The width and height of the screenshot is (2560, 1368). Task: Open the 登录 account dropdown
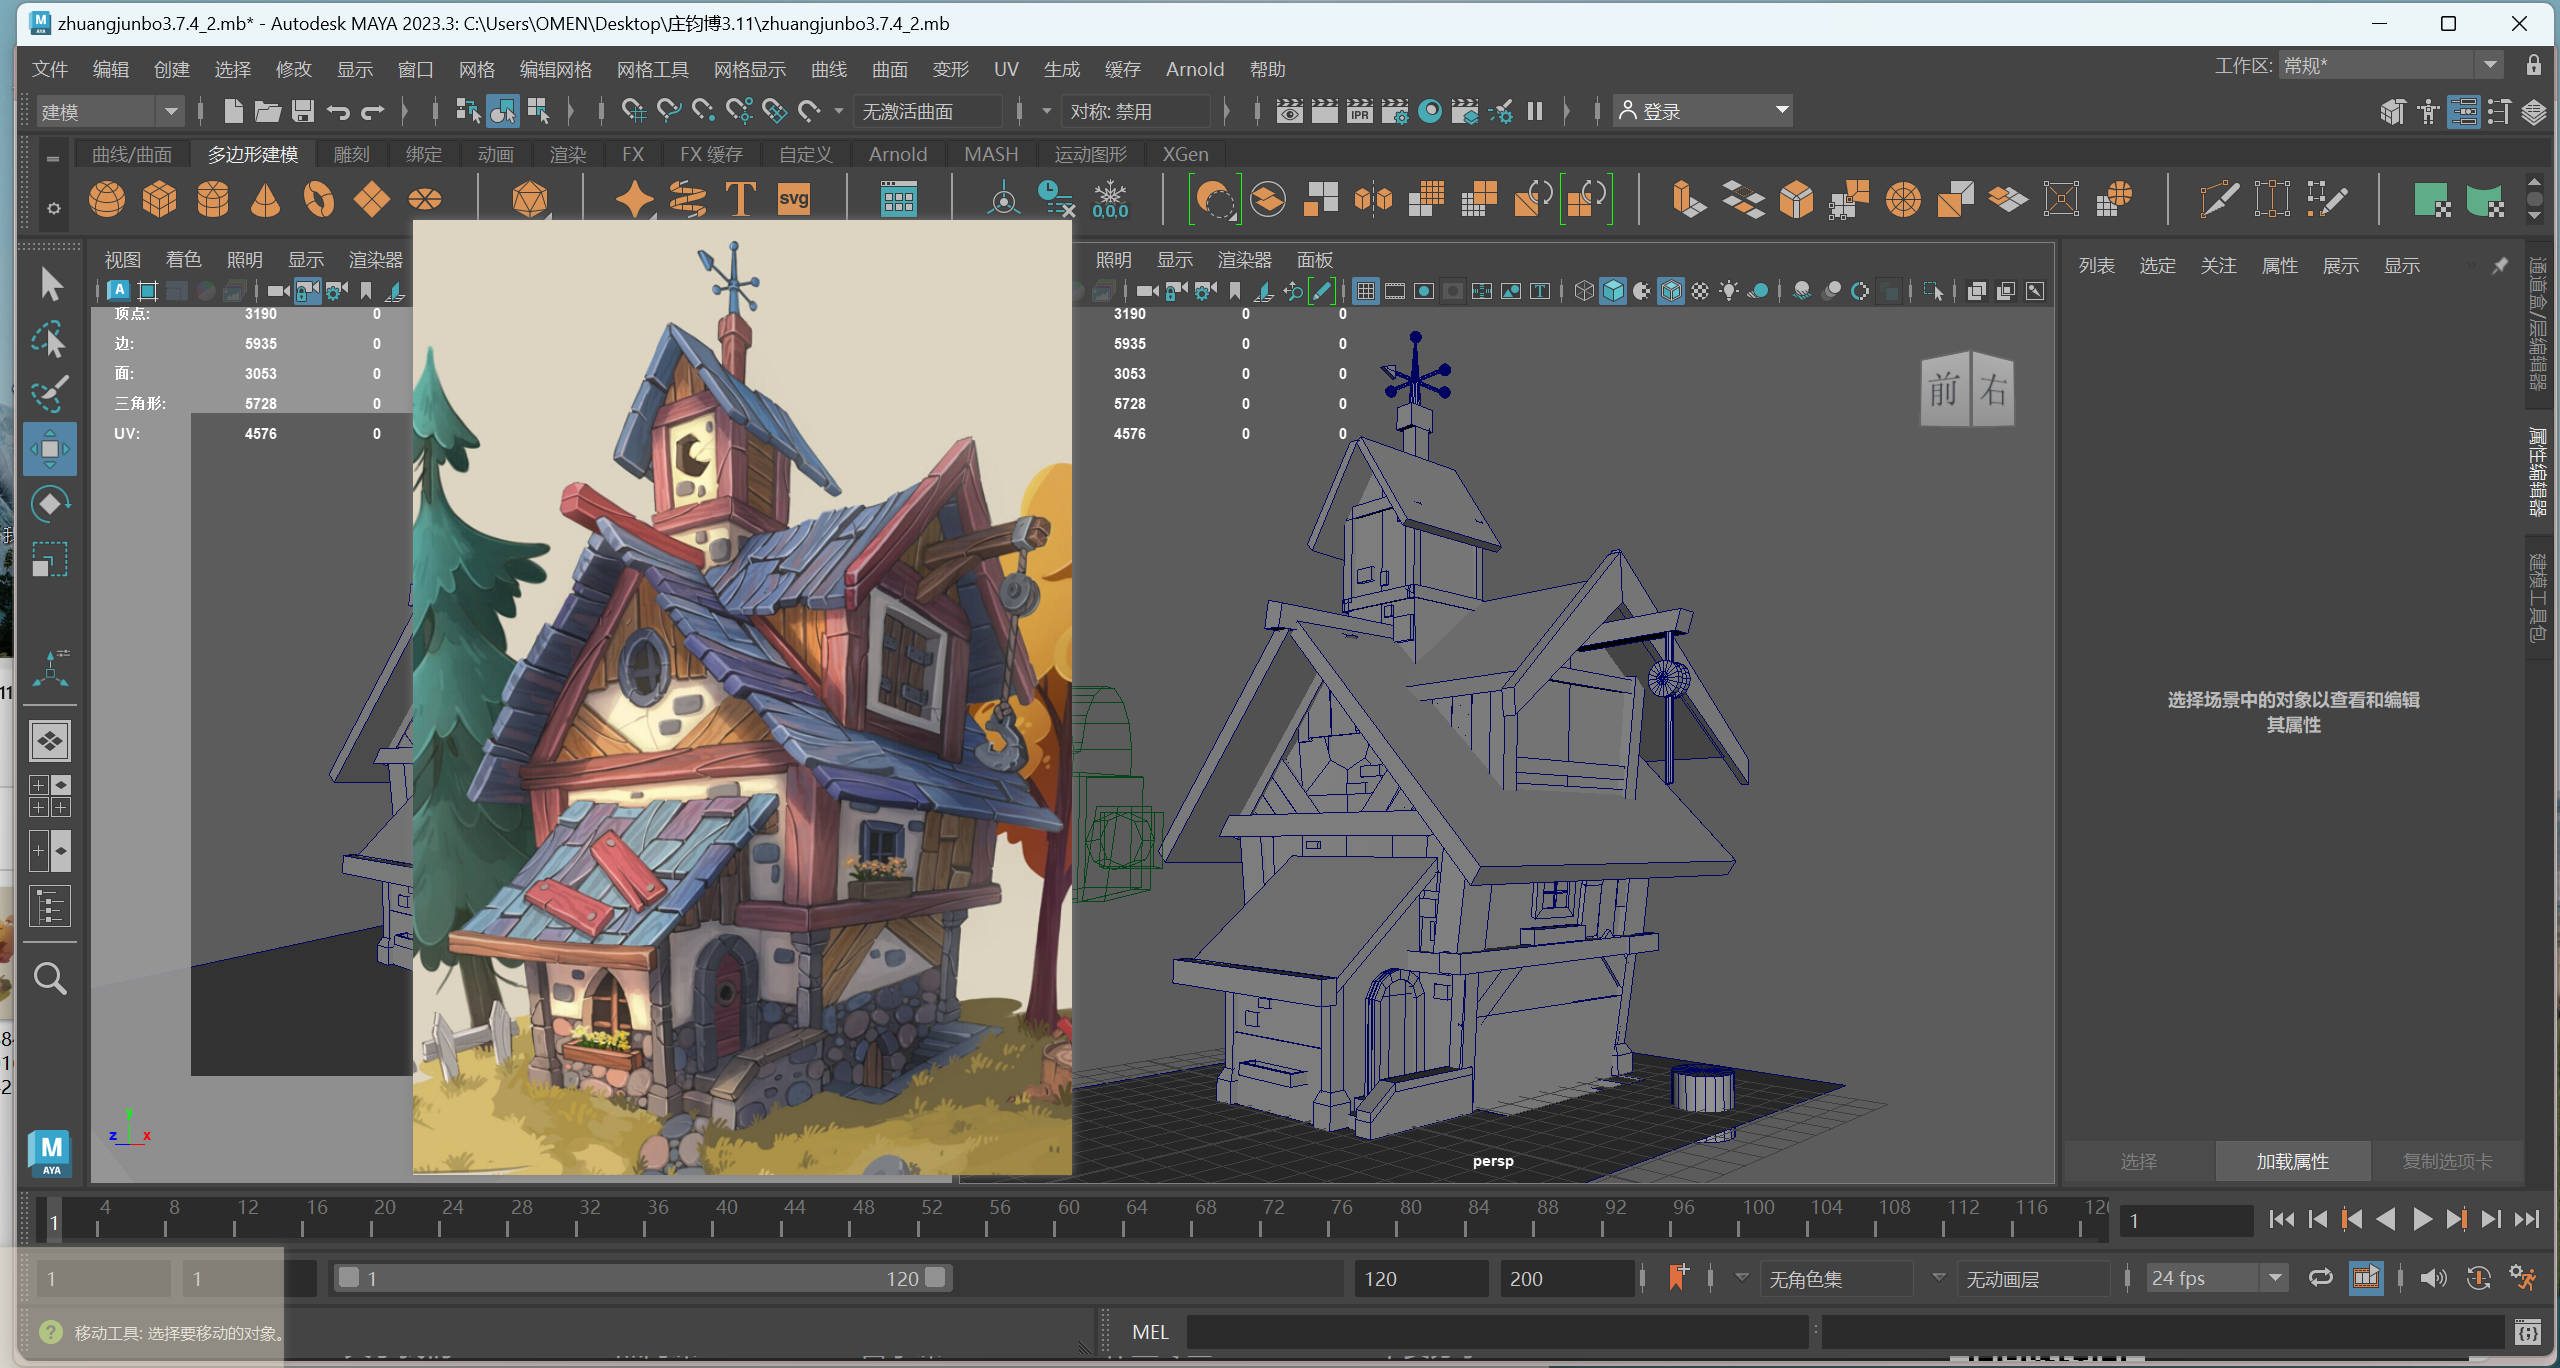point(1703,111)
